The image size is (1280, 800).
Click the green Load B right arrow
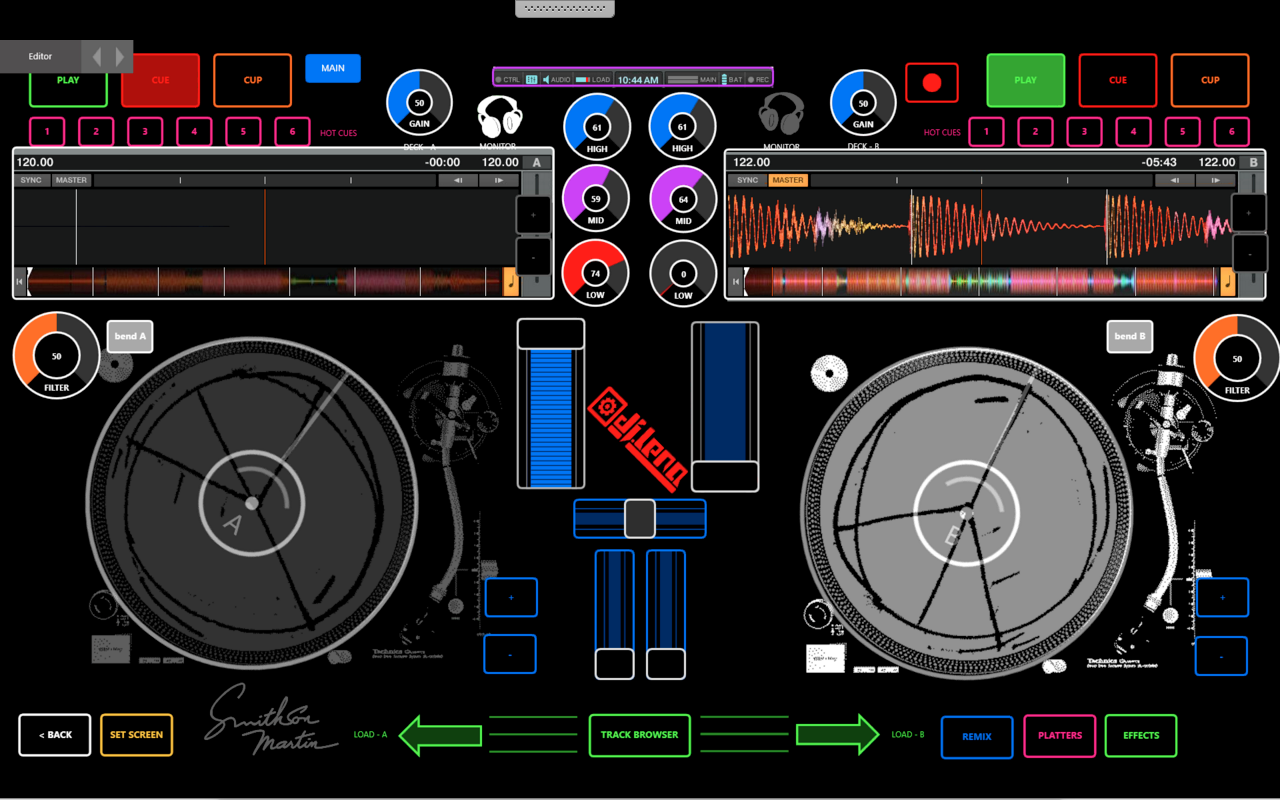pyautogui.click(x=837, y=735)
